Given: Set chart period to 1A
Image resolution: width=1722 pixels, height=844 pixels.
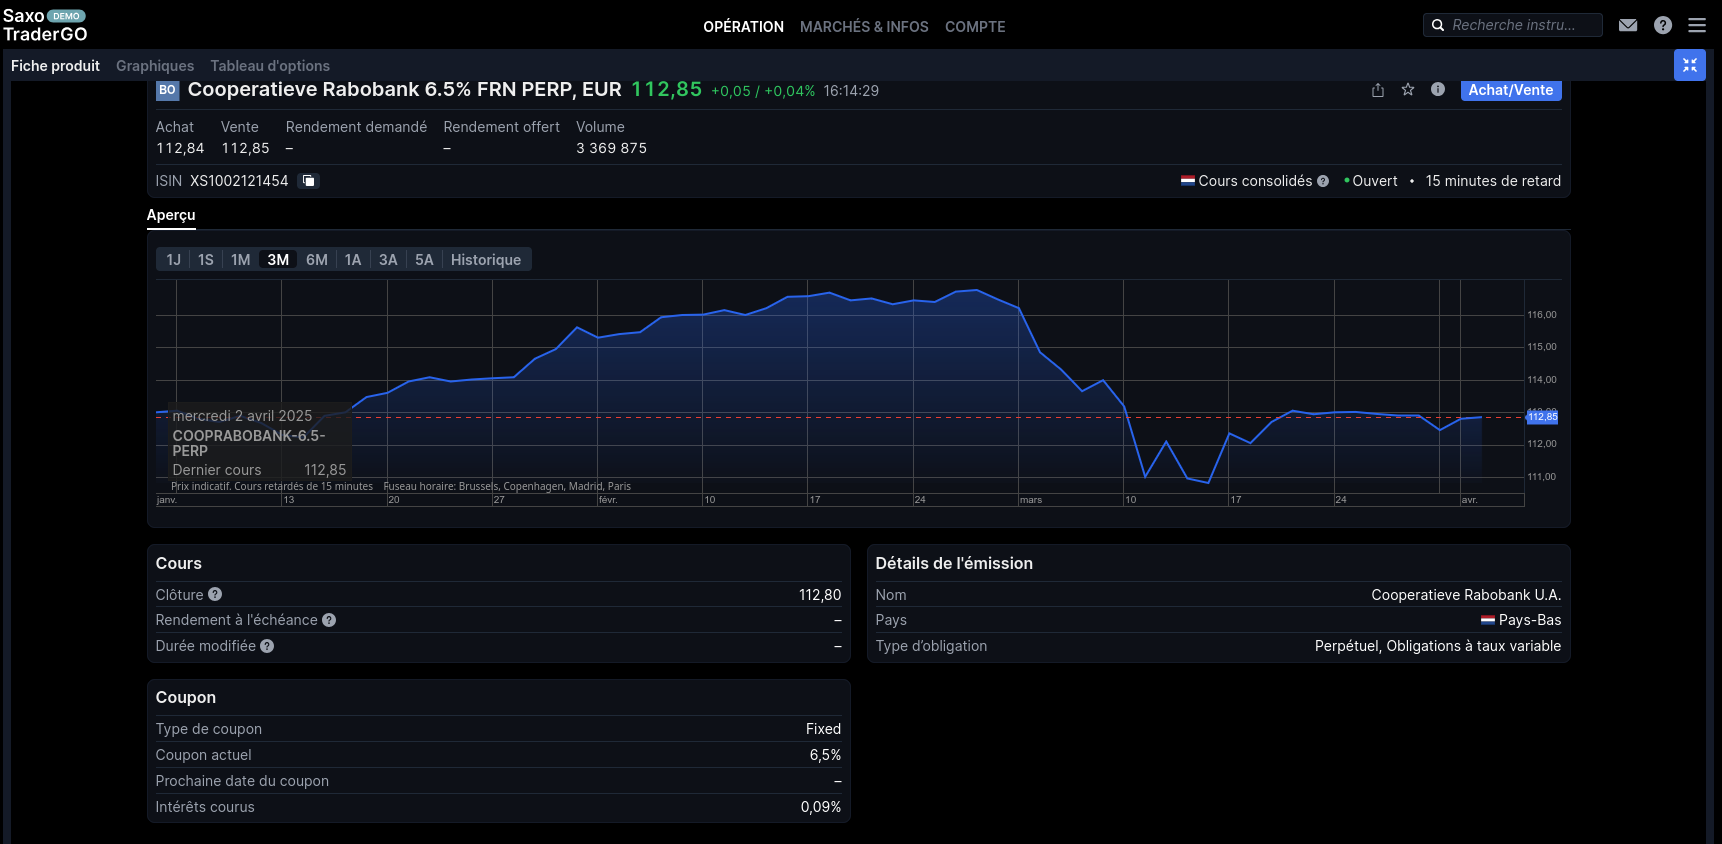Looking at the screenshot, I should coord(353,260).
